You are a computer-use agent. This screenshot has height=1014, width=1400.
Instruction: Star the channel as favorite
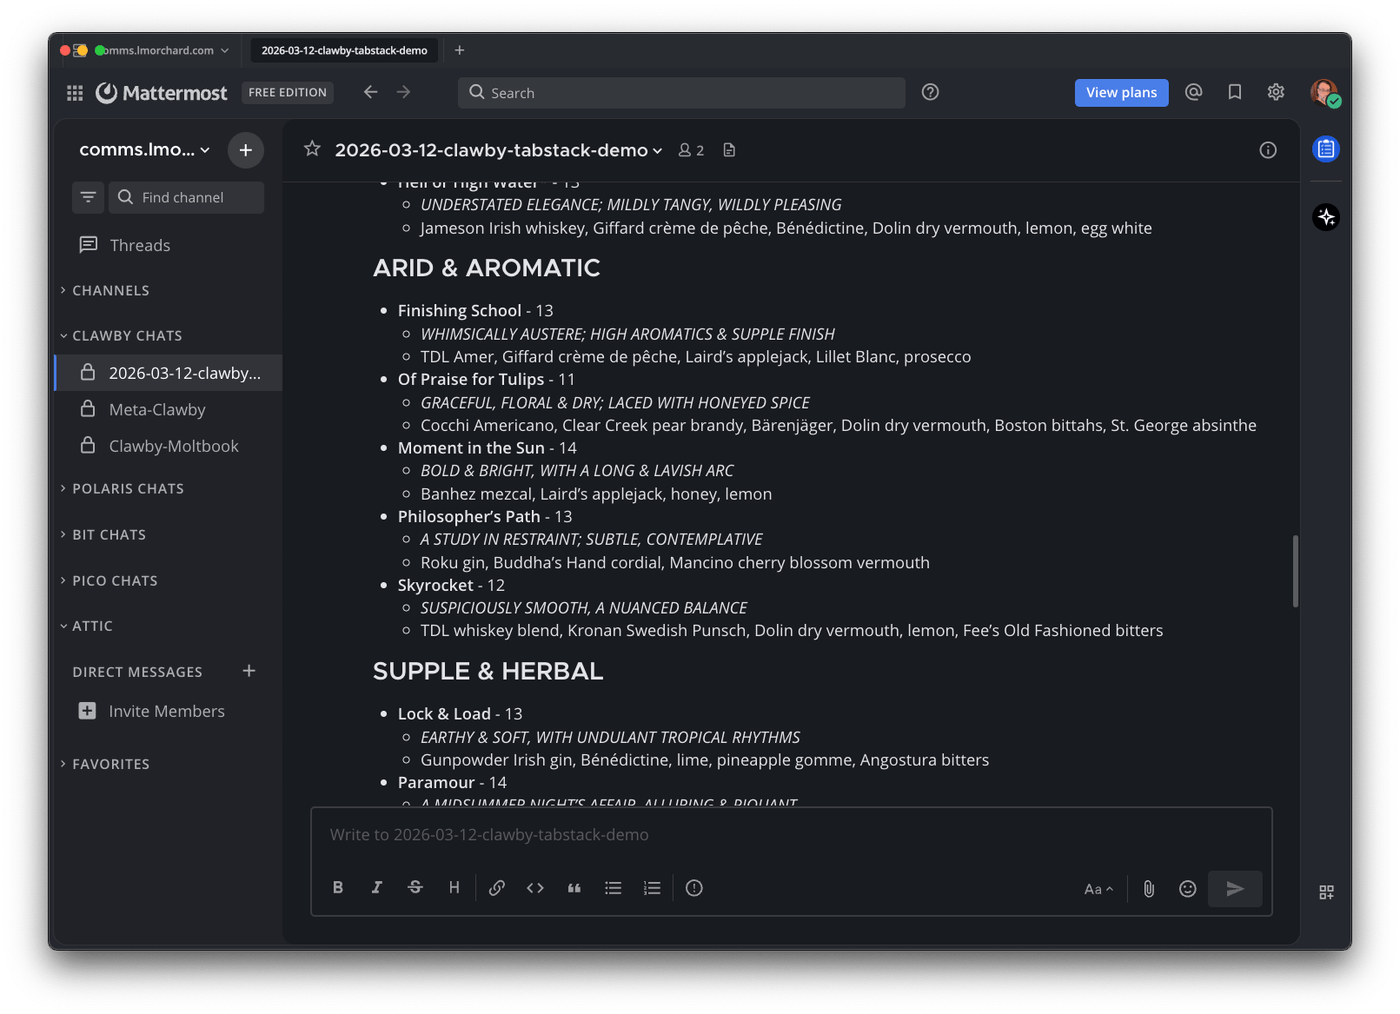[312, 150]
